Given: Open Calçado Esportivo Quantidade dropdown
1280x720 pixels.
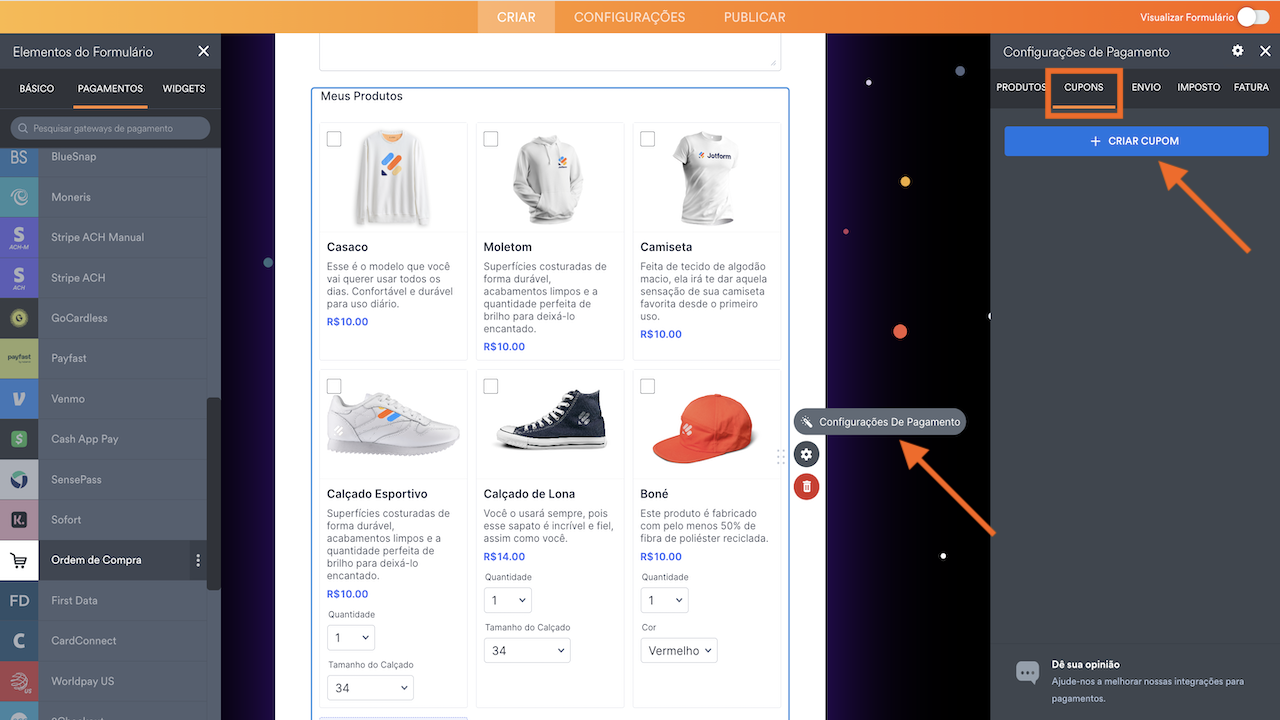Looking at the screenshot, I should 351,637.
